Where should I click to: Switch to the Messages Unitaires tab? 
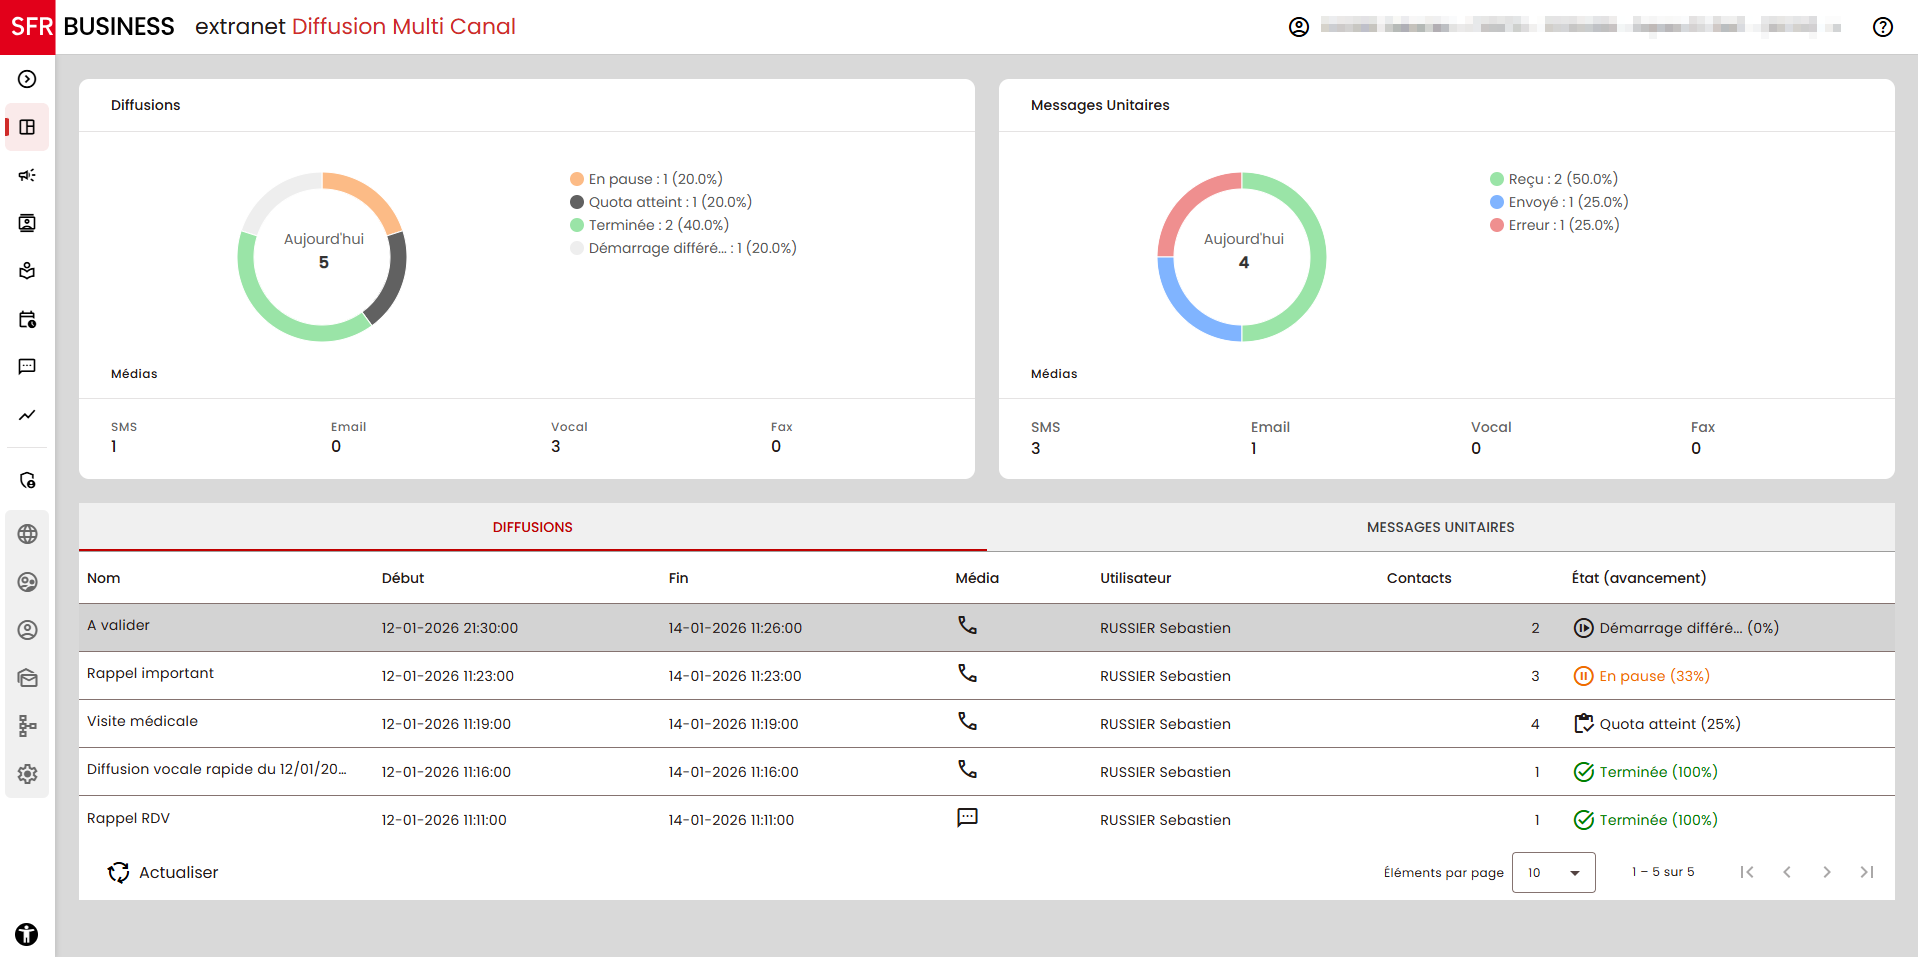click(x=1440, y=527)
